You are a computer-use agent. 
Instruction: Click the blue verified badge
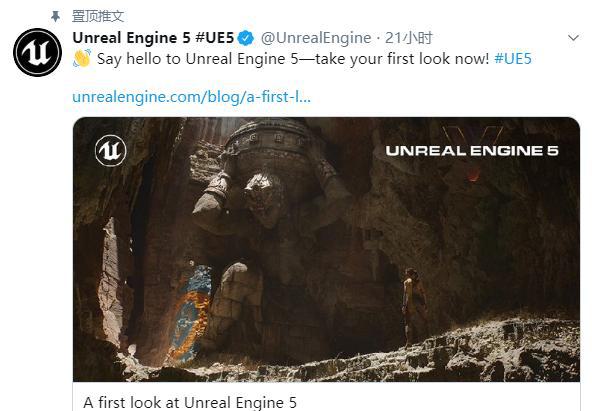(247, 38)
